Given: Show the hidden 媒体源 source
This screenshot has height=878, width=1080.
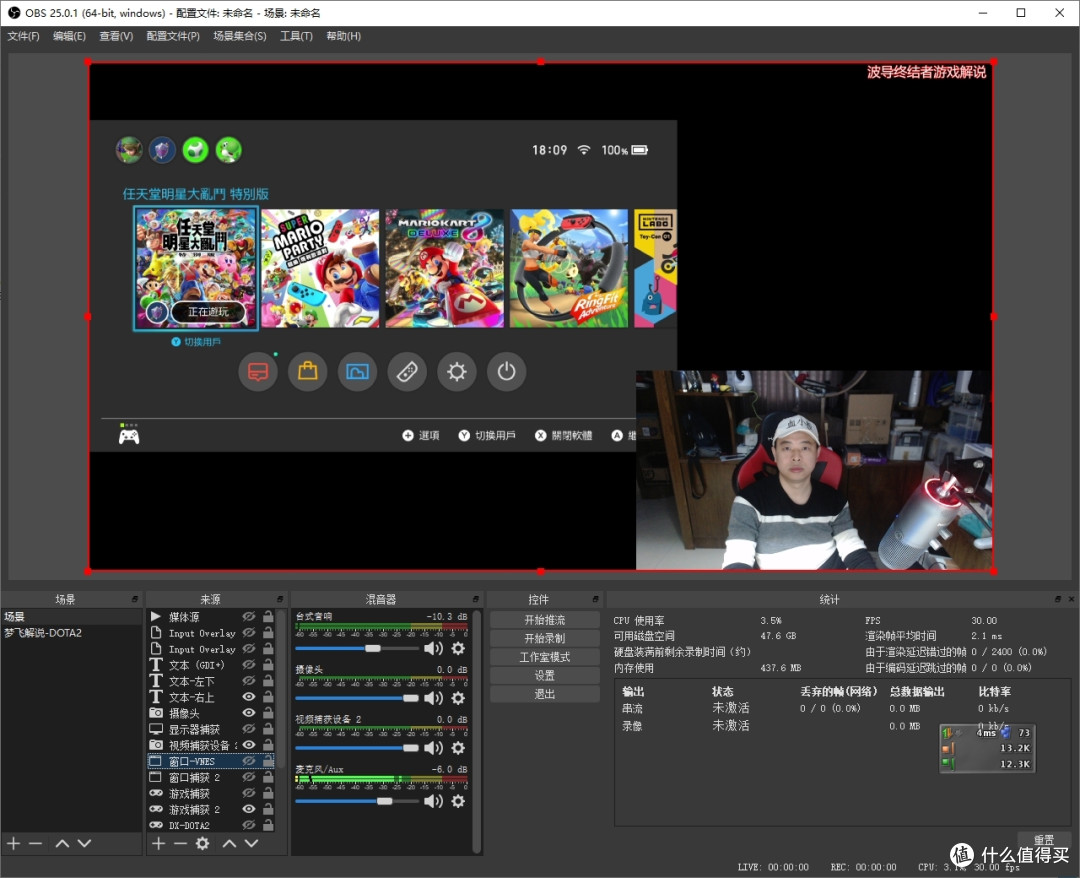Looking at the screenshot, I should coord(249,616).
